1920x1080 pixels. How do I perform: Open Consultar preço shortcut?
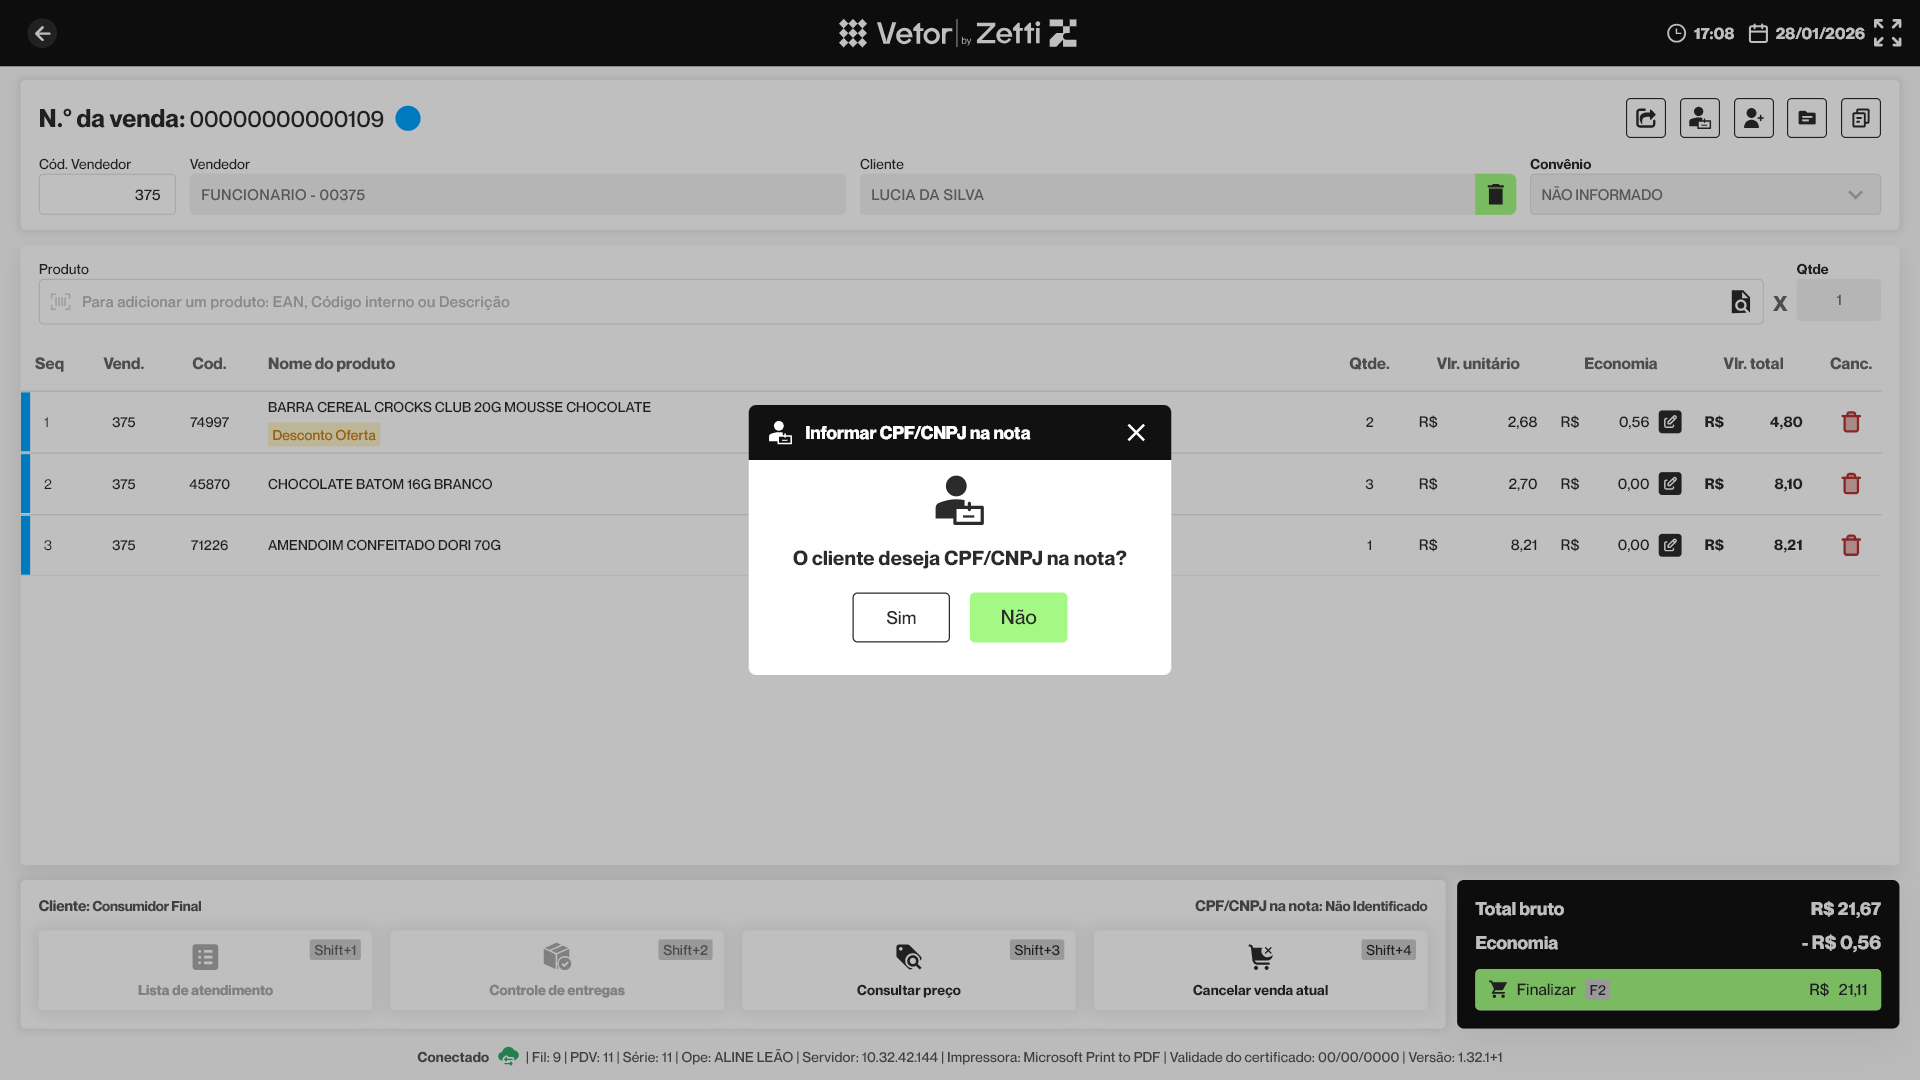tap(908, 969)
